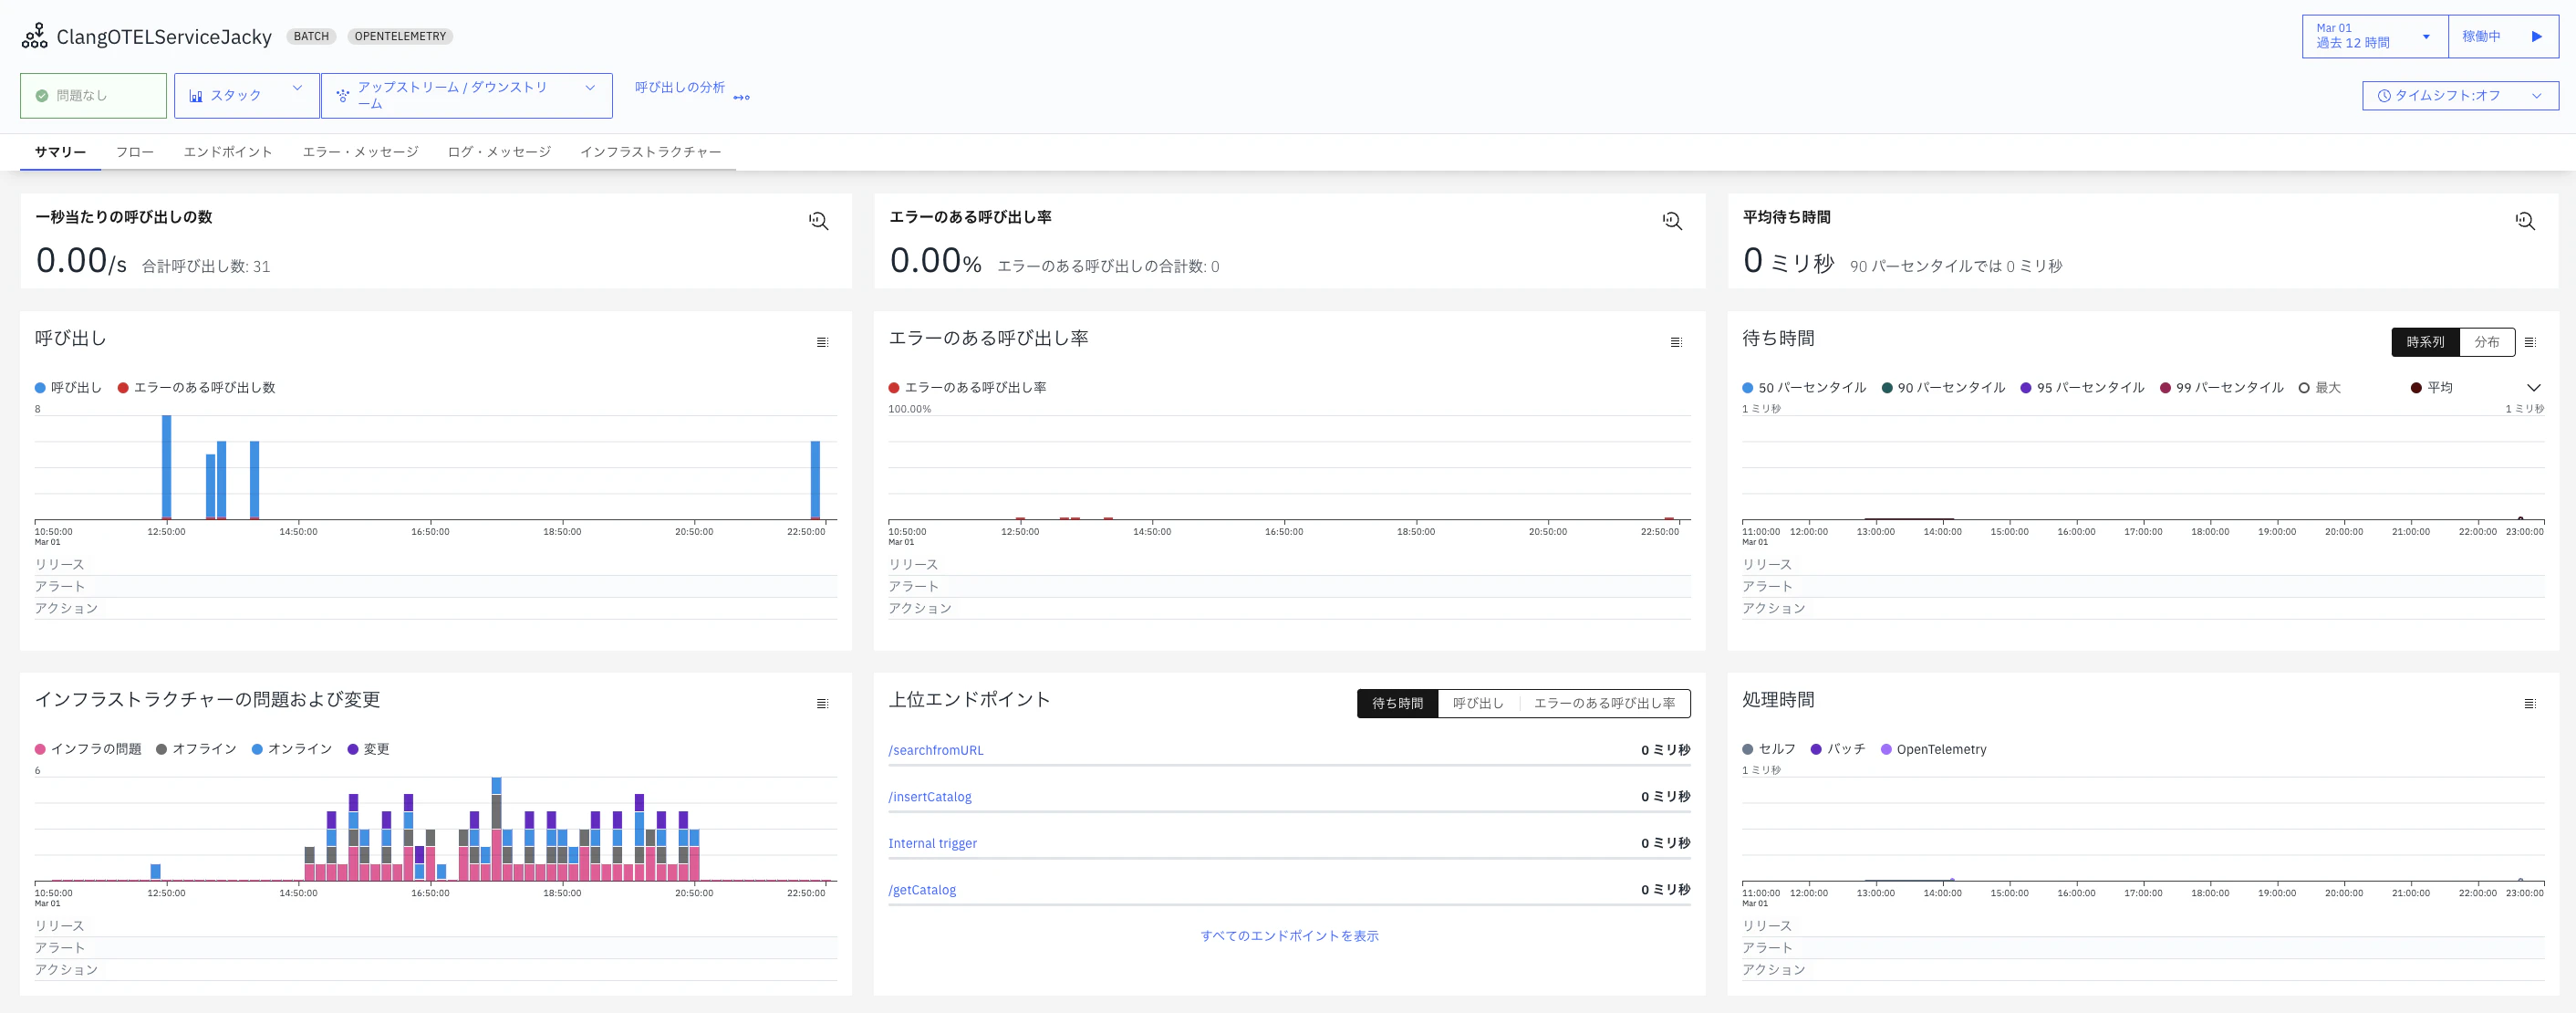Screen dimensions: 2576x1013
Task: Open the 待ち時間 chart menu icon
Action: point(2530,342)
